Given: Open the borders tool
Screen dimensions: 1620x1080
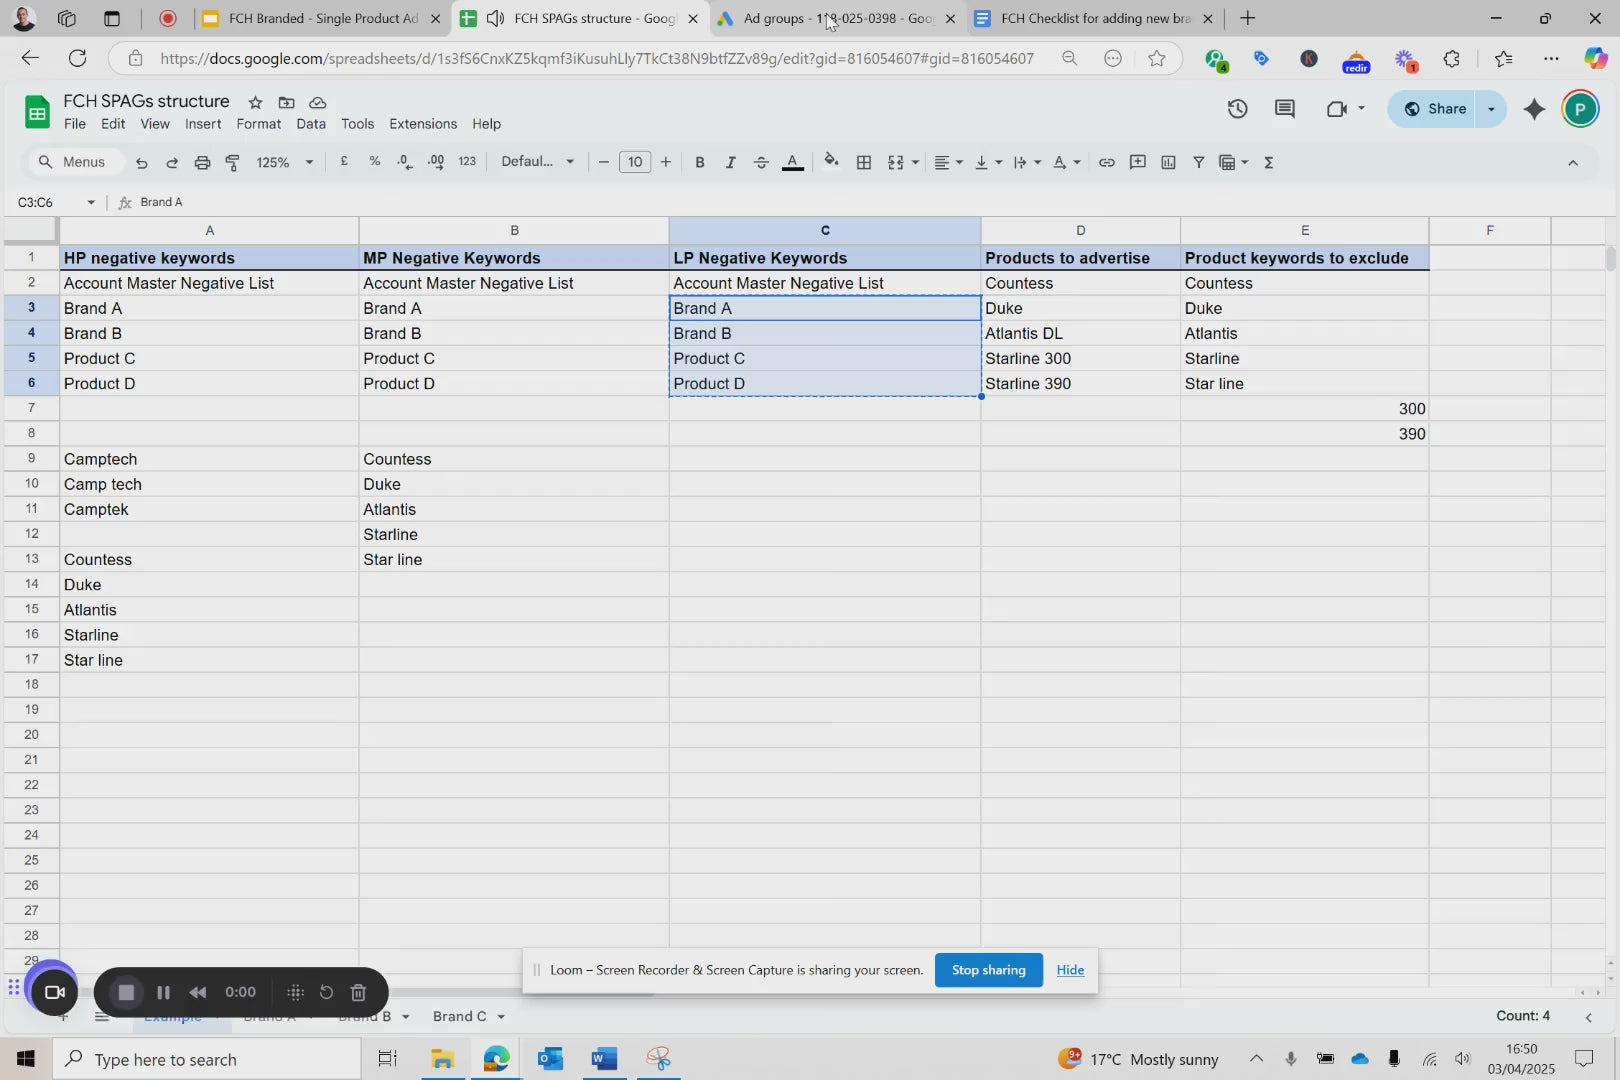Looking at the screenshot, I should (x=864, y=162).
